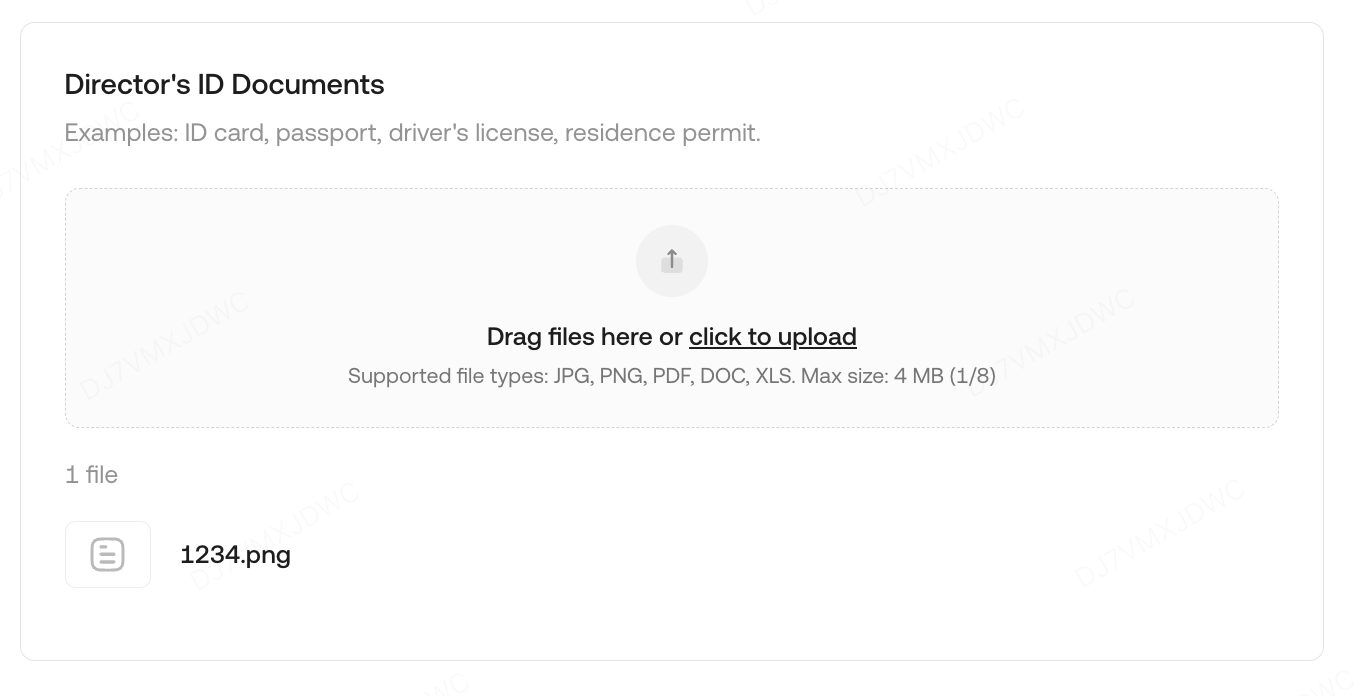Click 'JPG' in the supported types list
This screenshot has height=696, width=1358.
click(571, 377)
